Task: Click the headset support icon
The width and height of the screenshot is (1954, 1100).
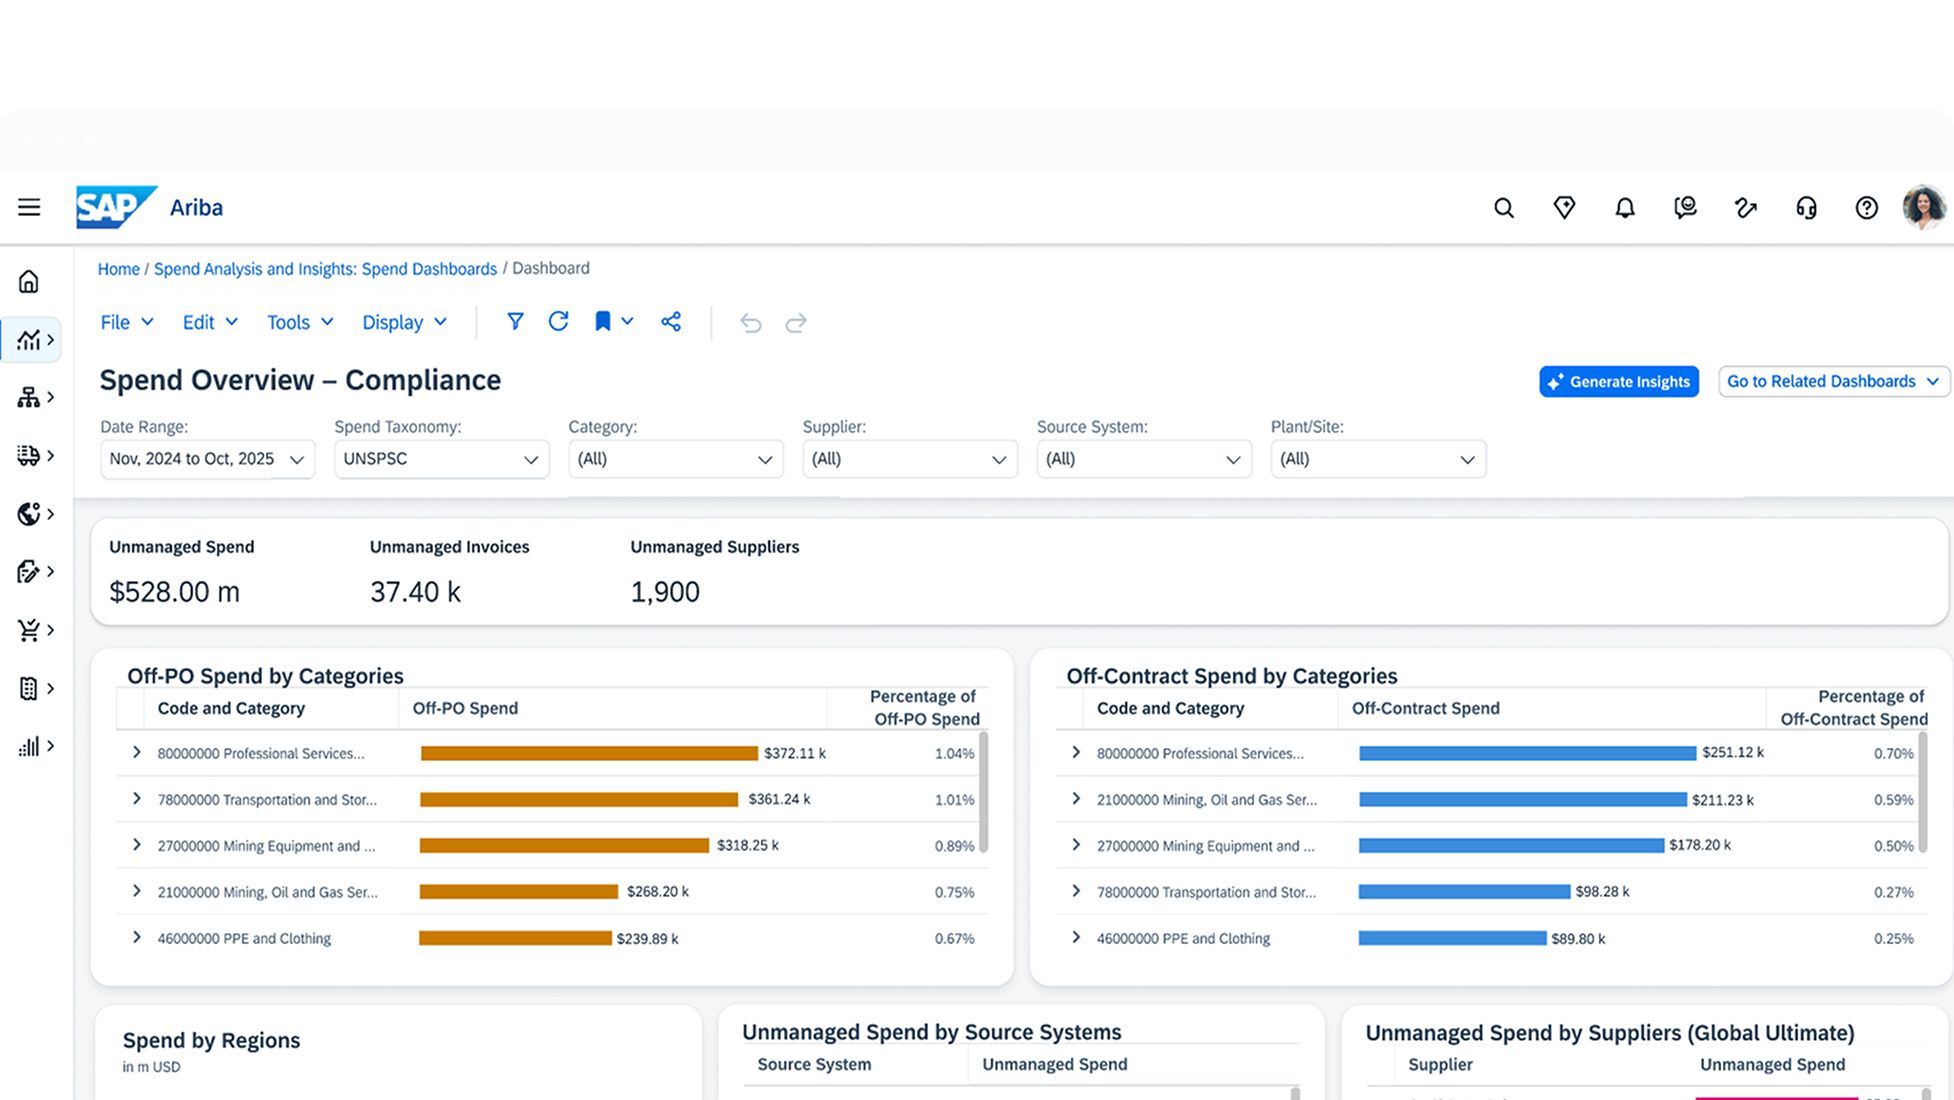Action: click(x=1806, y=207)
